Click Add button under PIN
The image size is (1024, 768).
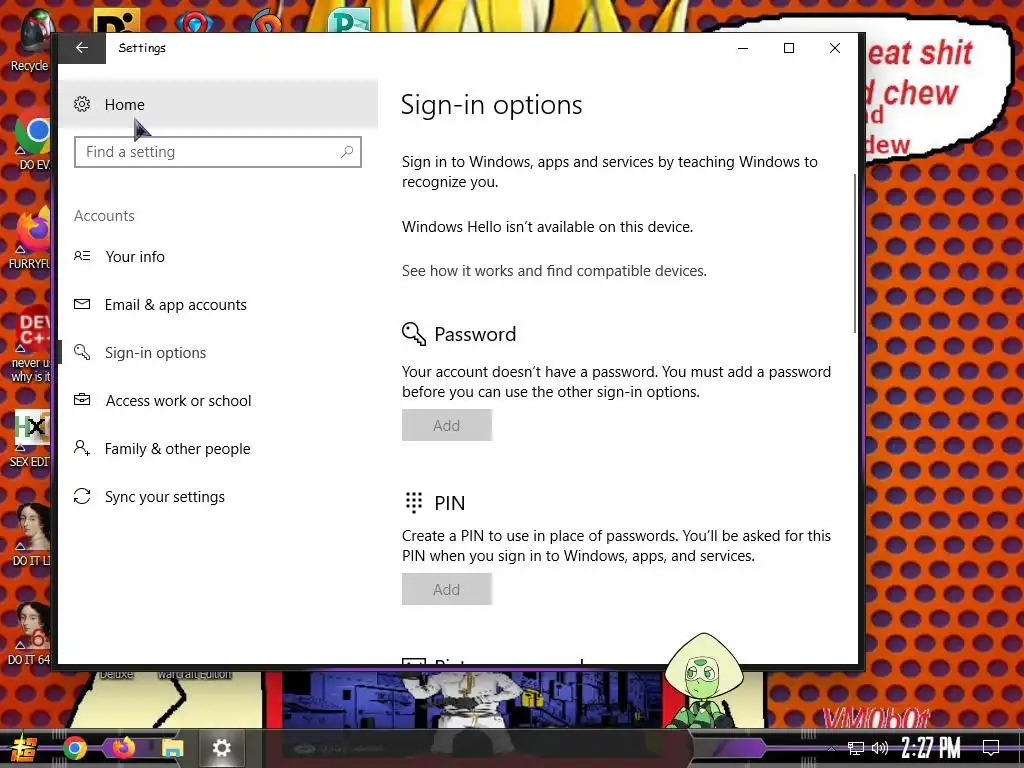coord(447,589)
